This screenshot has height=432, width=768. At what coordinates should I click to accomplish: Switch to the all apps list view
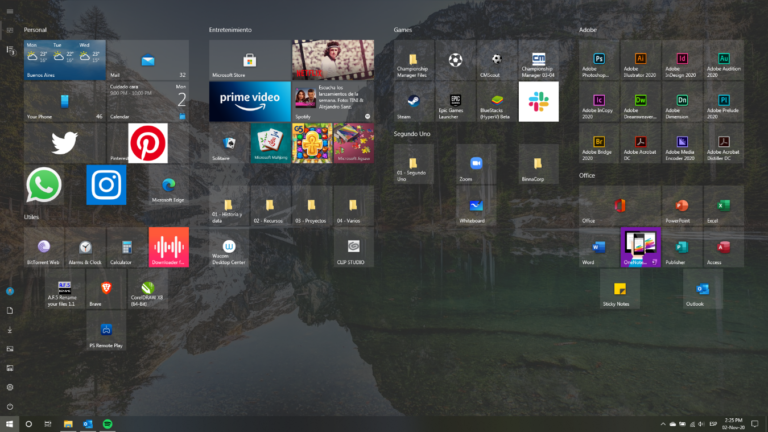(x=10, y=49)
